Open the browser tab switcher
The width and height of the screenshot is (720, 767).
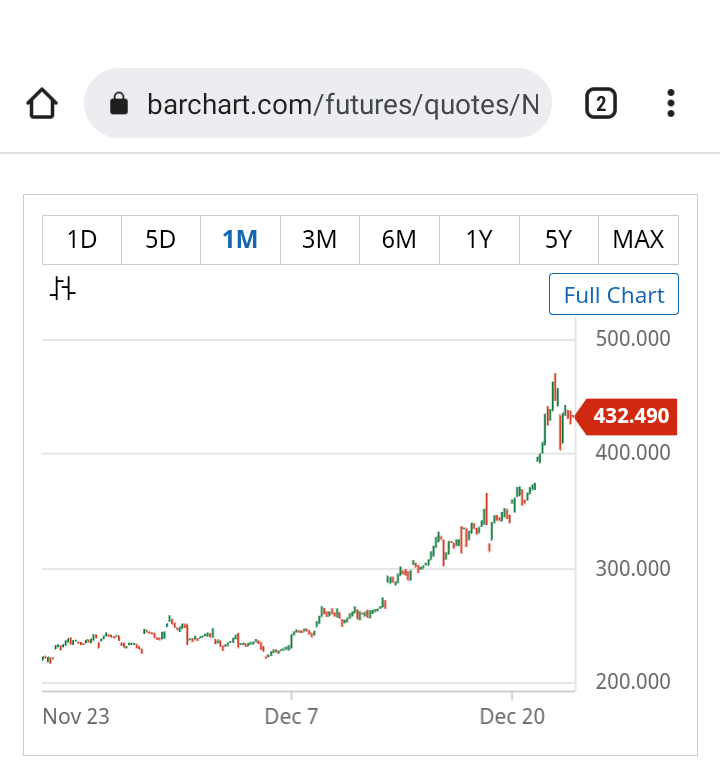(600, 103)
